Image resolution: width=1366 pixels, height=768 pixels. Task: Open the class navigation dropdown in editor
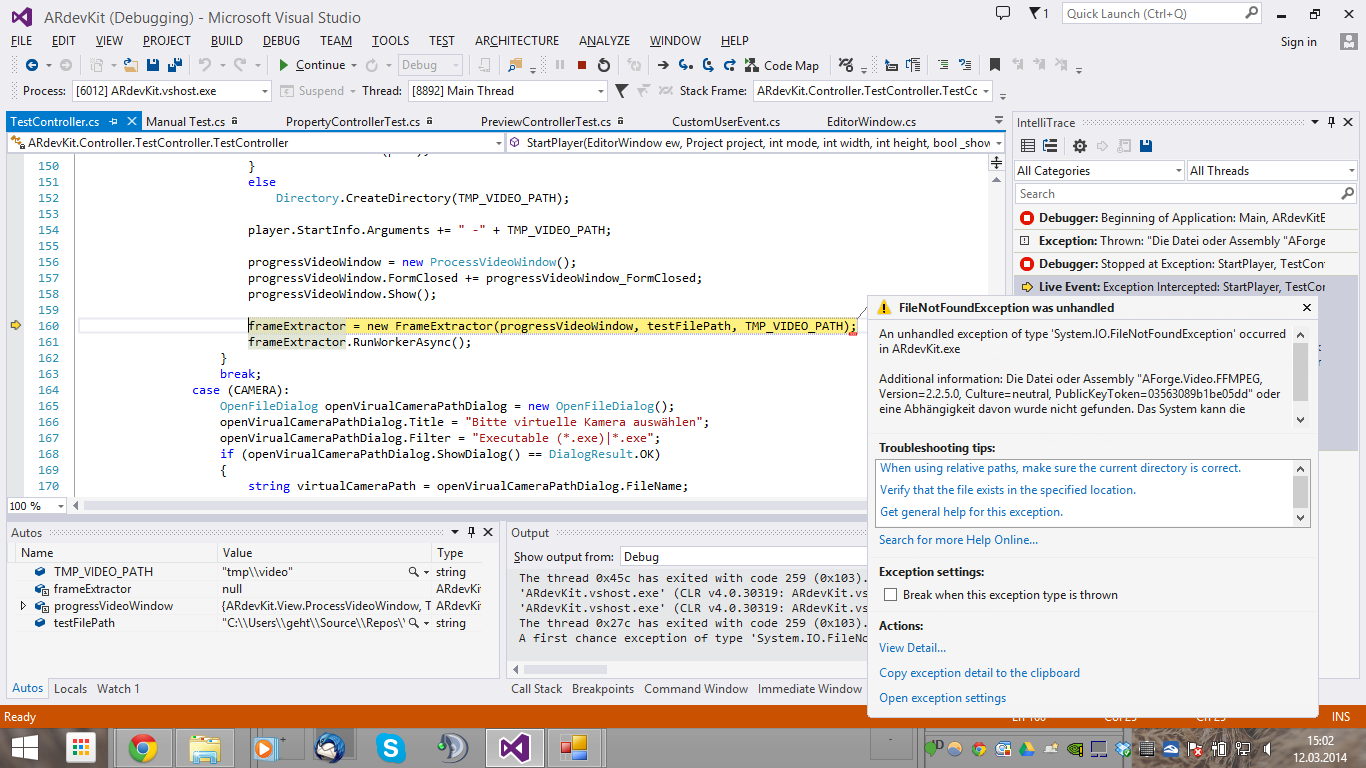click(255, 143)
